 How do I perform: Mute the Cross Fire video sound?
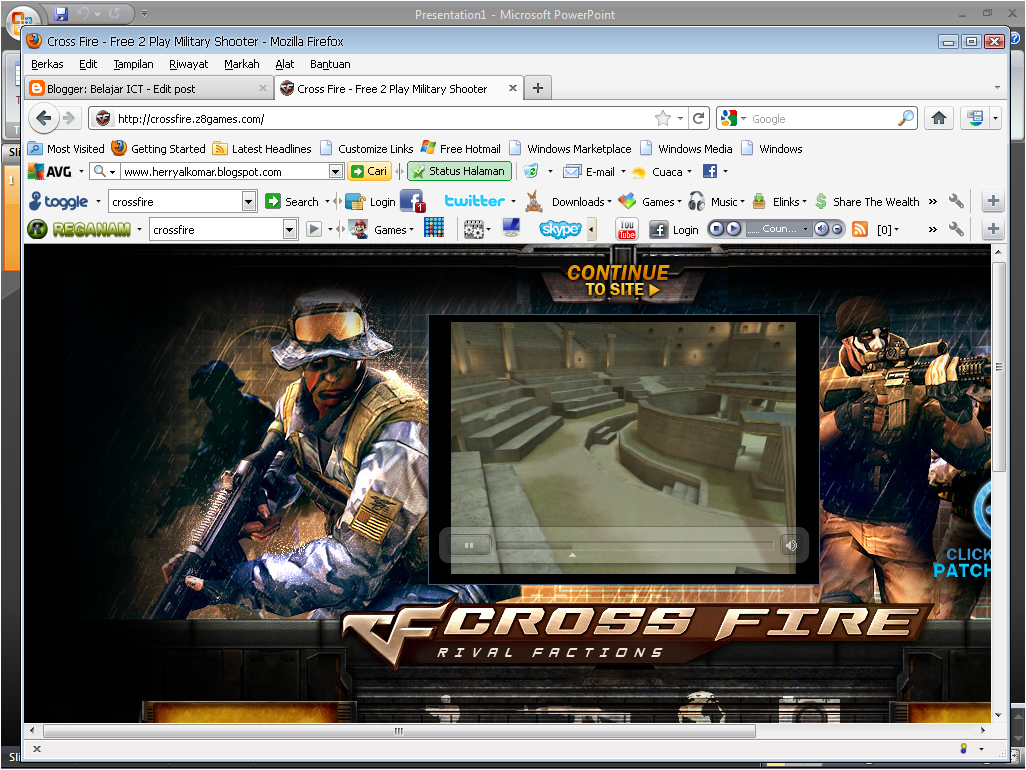tap(791, 545)
